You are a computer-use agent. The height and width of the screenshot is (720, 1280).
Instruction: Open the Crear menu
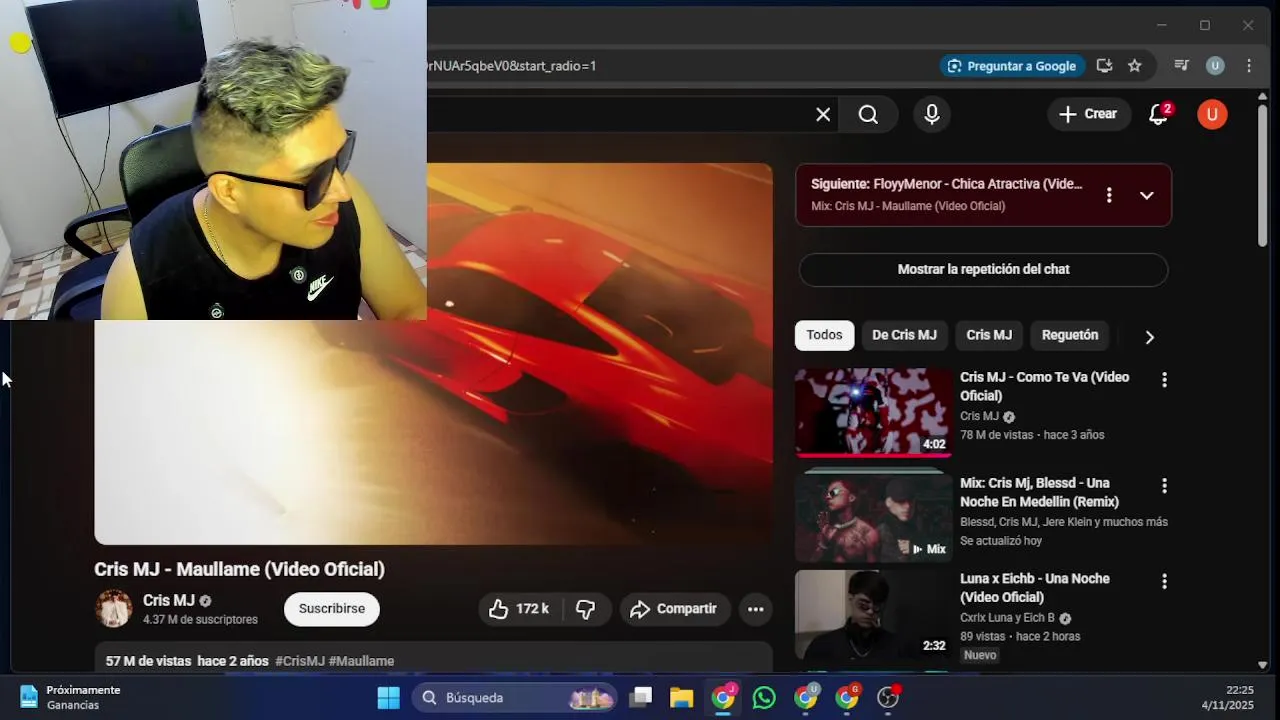tap(1089, 114)
